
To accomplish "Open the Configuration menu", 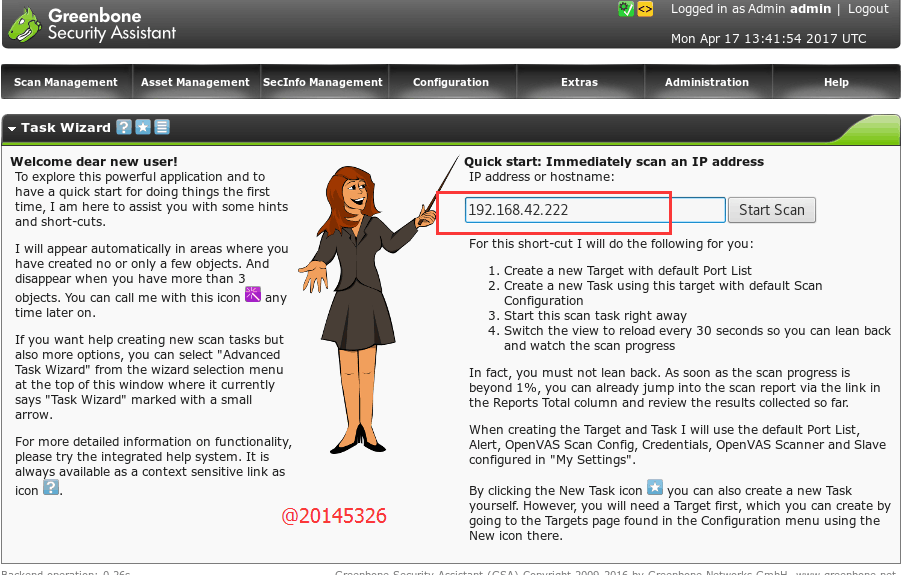I will click(451, 82).
